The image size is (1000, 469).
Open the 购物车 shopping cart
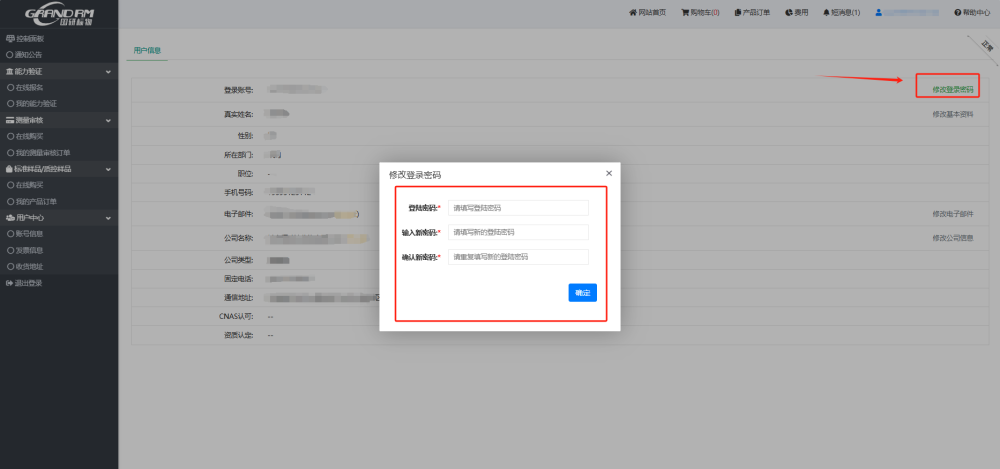click(700, 12)
